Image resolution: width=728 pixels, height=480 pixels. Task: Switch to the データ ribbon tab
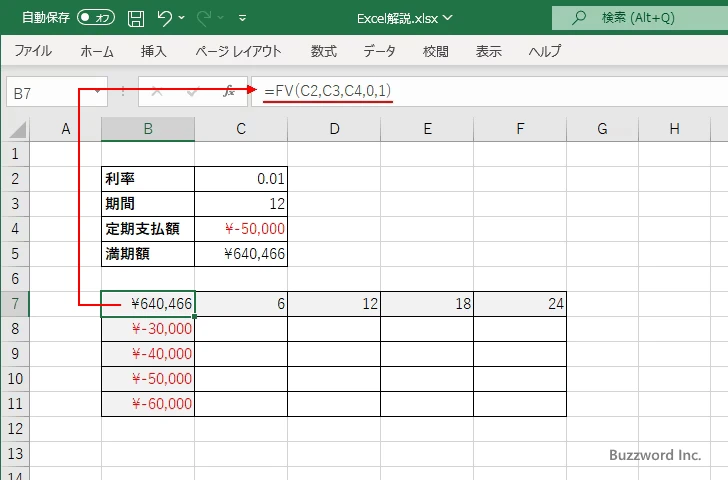click(x=379, y=51)
